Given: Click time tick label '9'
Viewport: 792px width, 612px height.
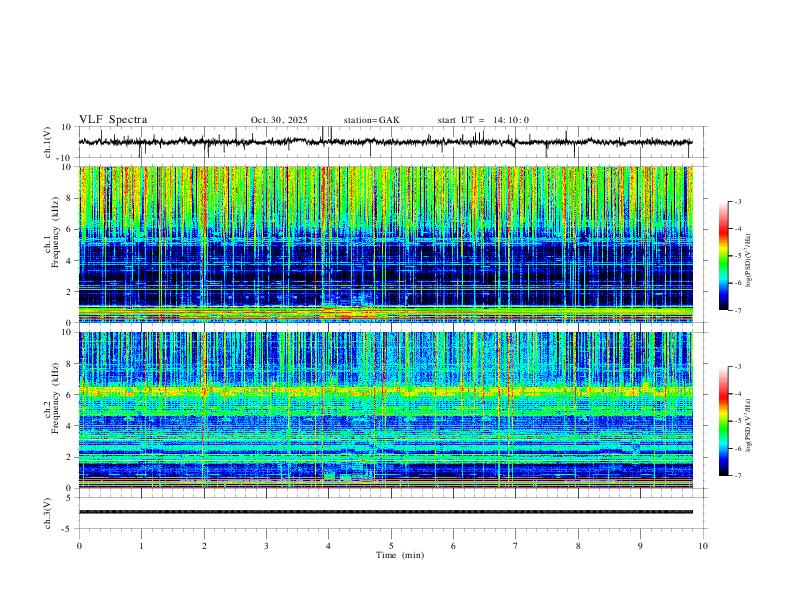Looking at the screenshot, I should point(640,546).
